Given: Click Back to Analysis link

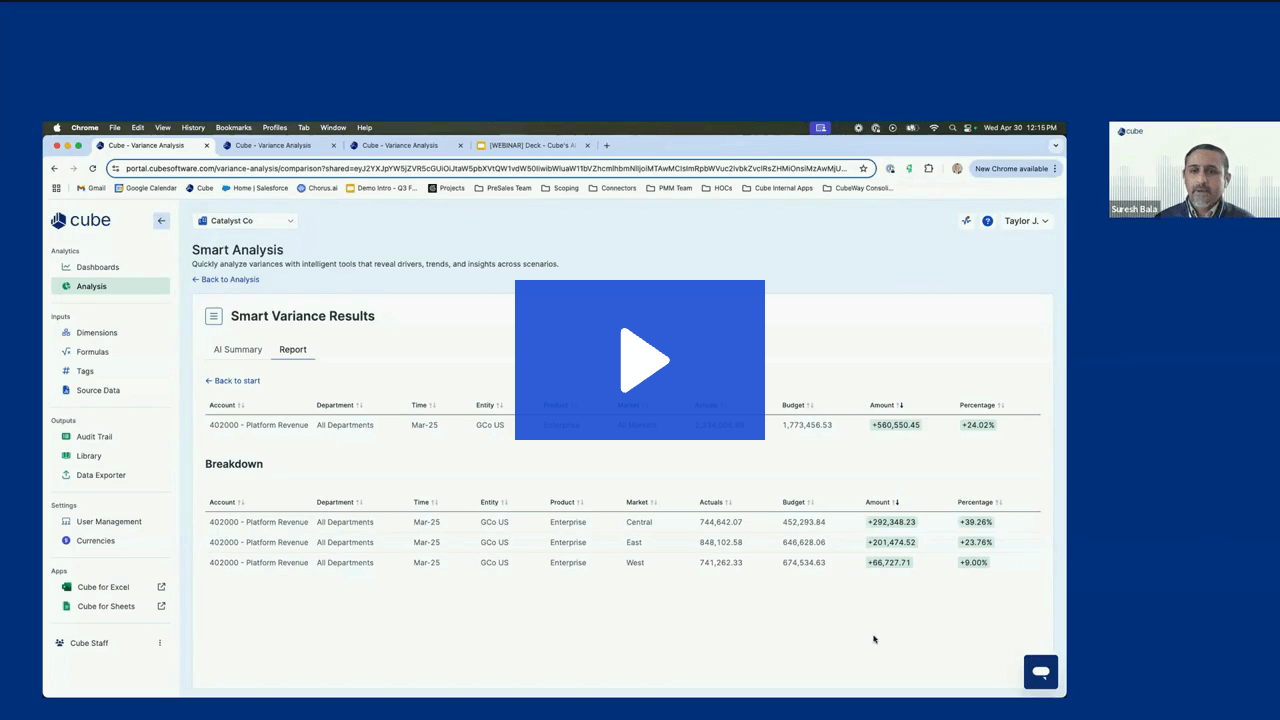Looking at the screenshot, I should pos(226,280).
